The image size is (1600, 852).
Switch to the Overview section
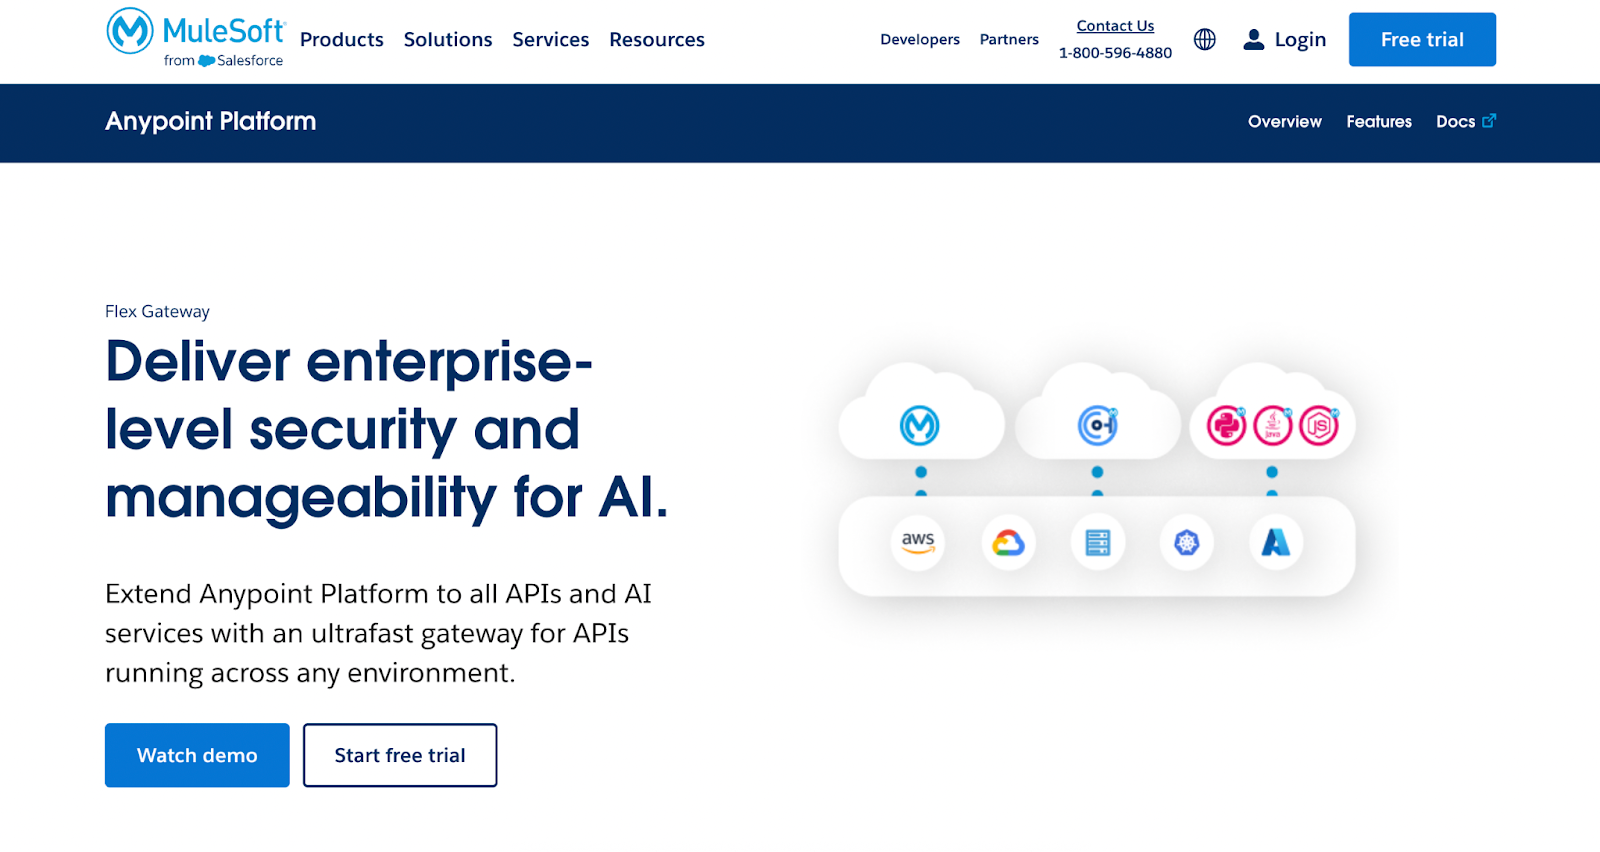(x=1285, y=121)
